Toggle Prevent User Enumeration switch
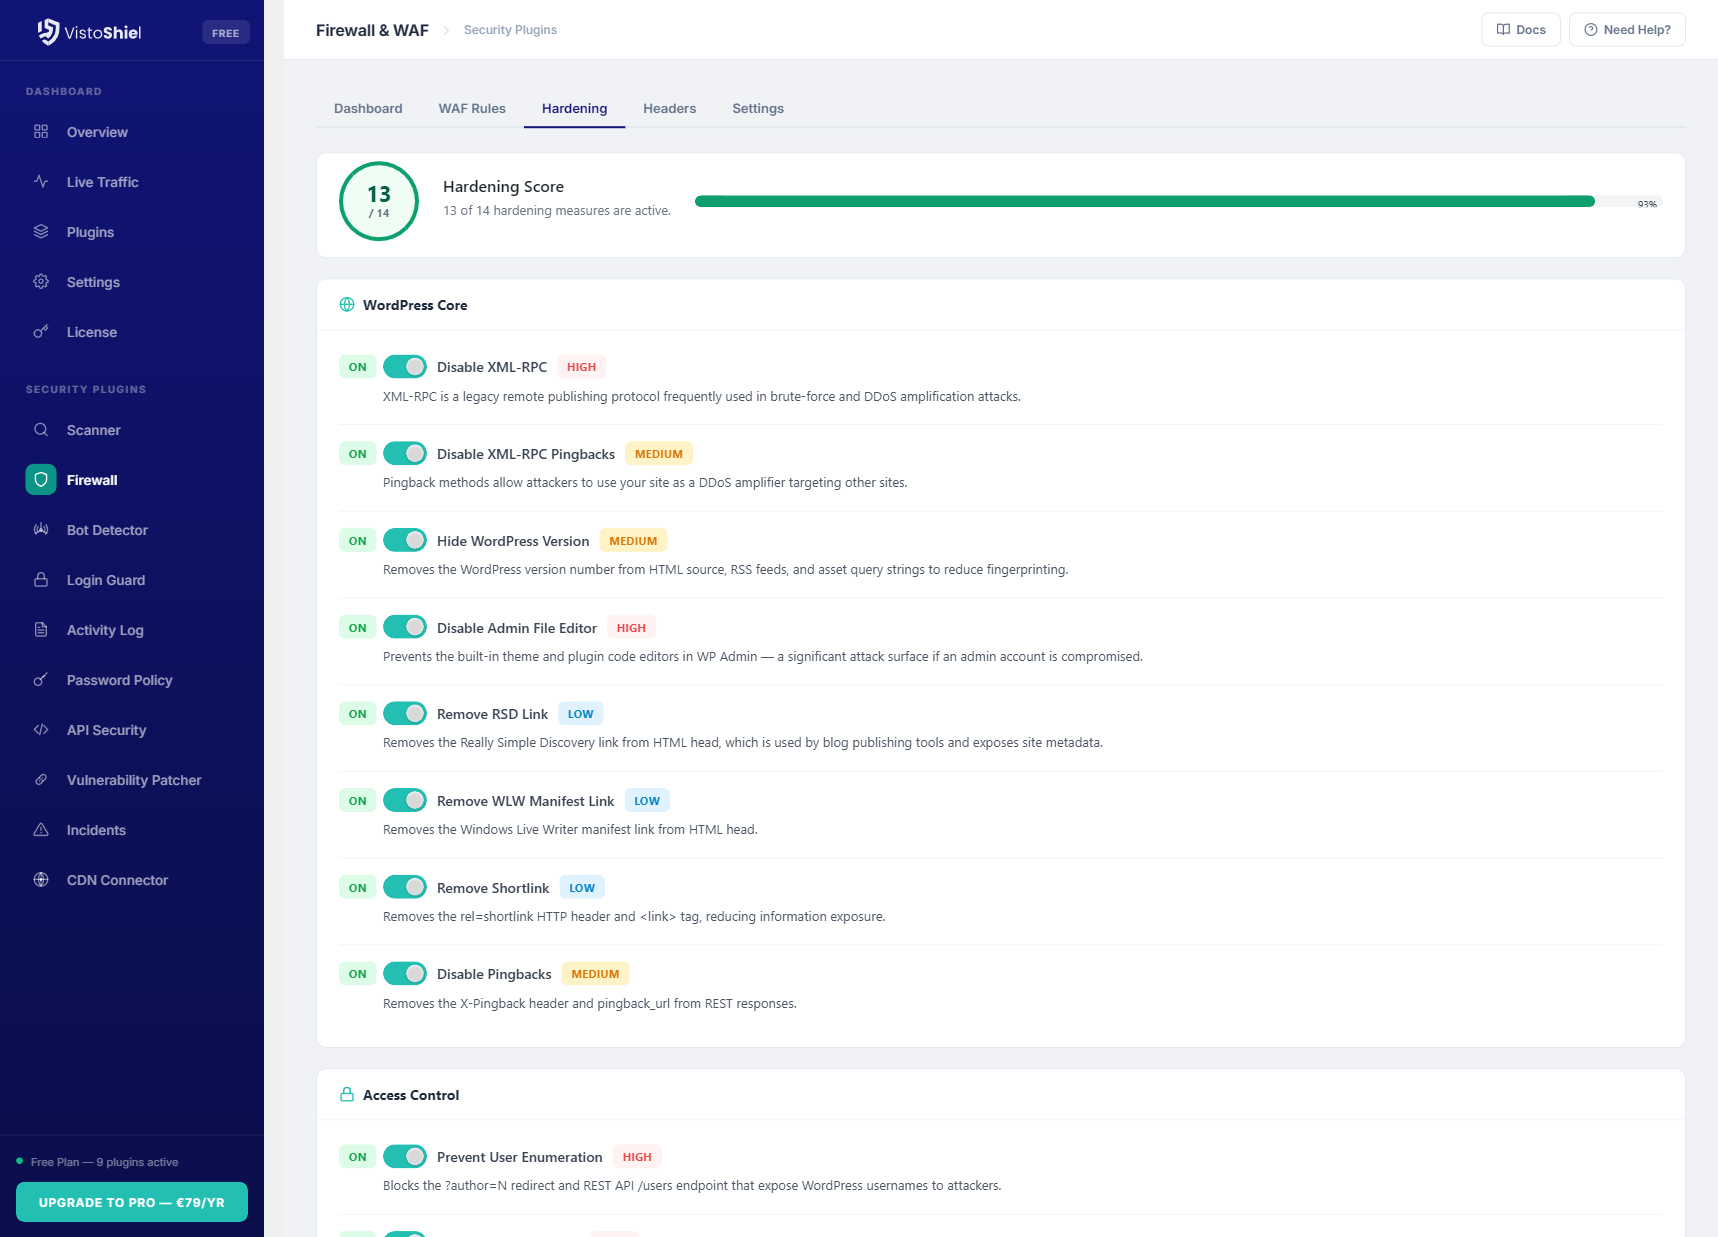Image resolution: width=1718 pixels, height=1237 pixels. coord(405,1156)
